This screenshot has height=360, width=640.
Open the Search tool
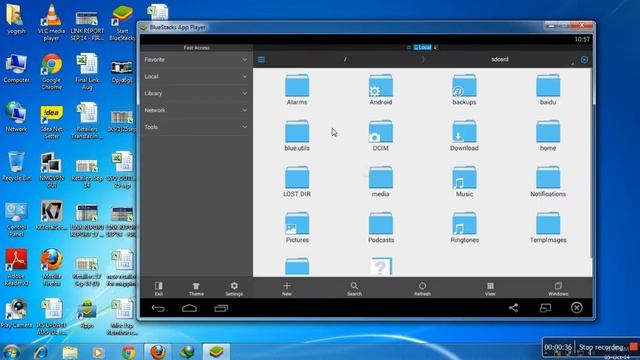tap(354, 288)
